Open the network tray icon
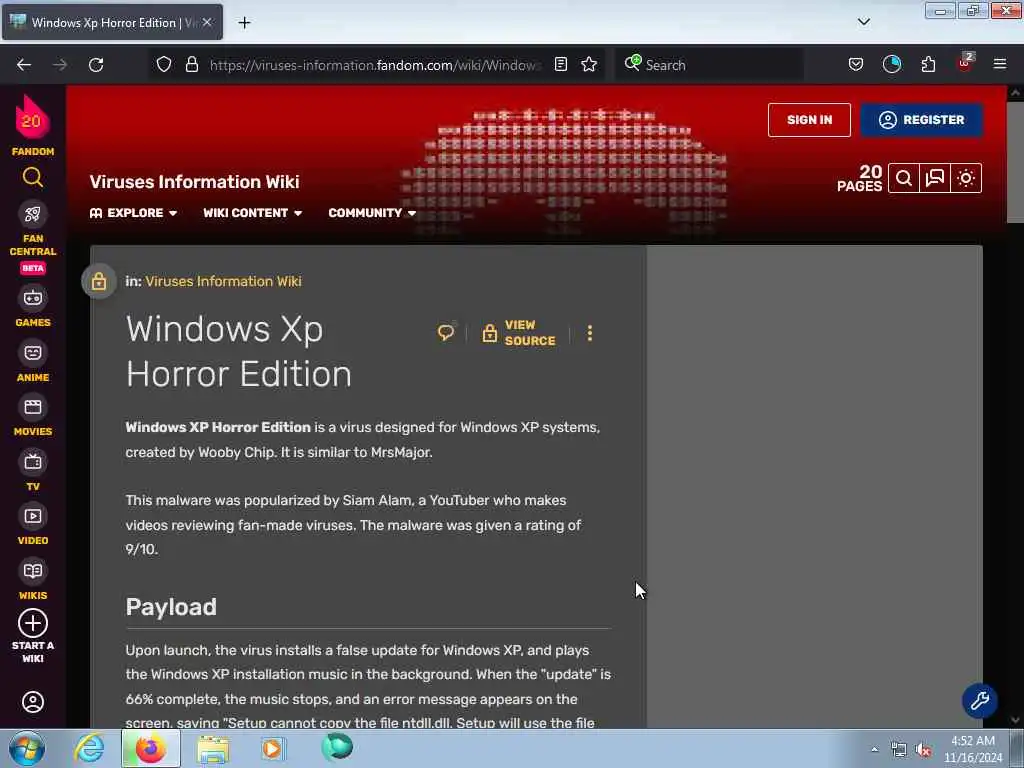1024x768 pixels. [x=899, y=750]
